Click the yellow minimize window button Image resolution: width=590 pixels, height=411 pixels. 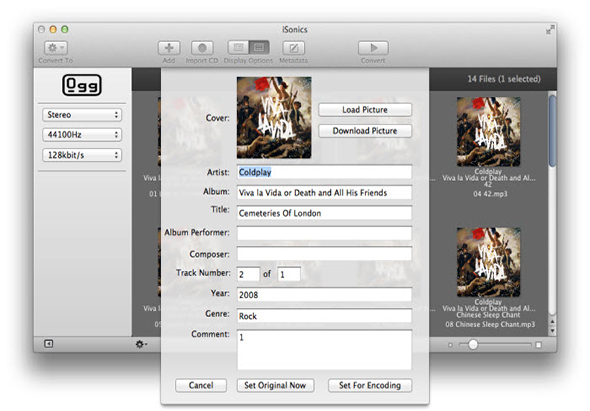point(53,29)
